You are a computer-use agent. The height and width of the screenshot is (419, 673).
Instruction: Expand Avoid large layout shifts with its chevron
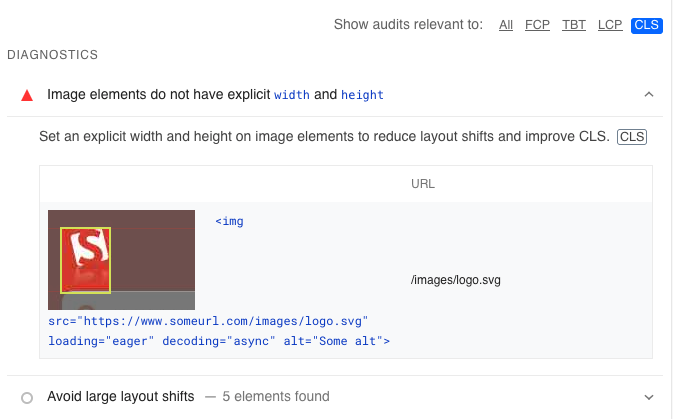[649, 397]
